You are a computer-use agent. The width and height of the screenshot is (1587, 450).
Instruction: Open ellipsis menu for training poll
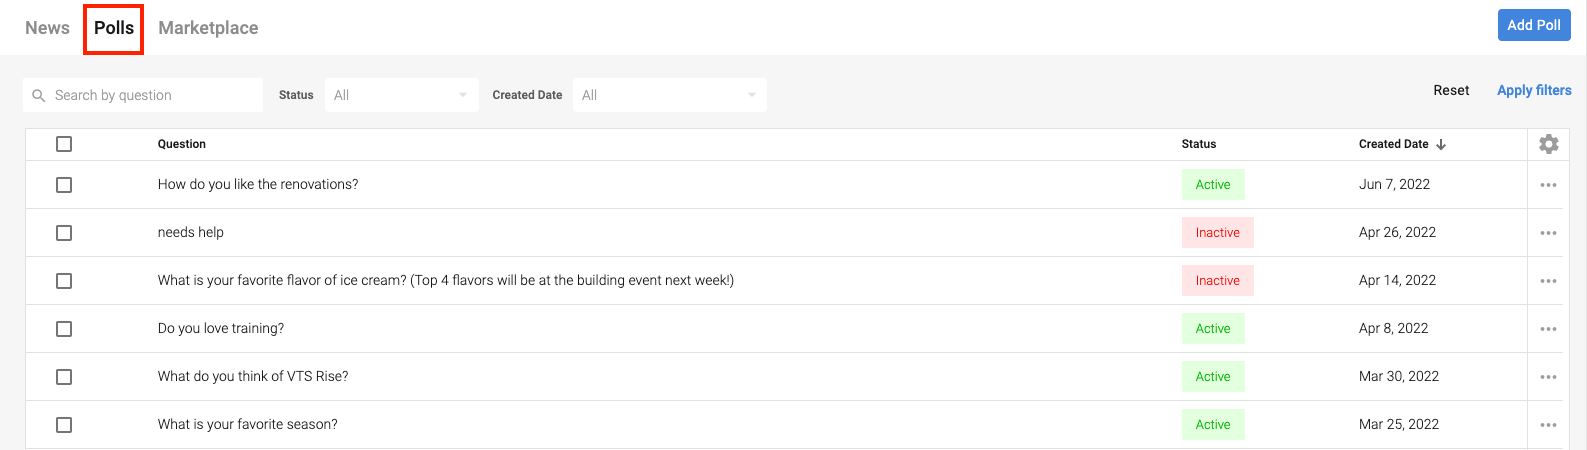(x=1548, y=329)
